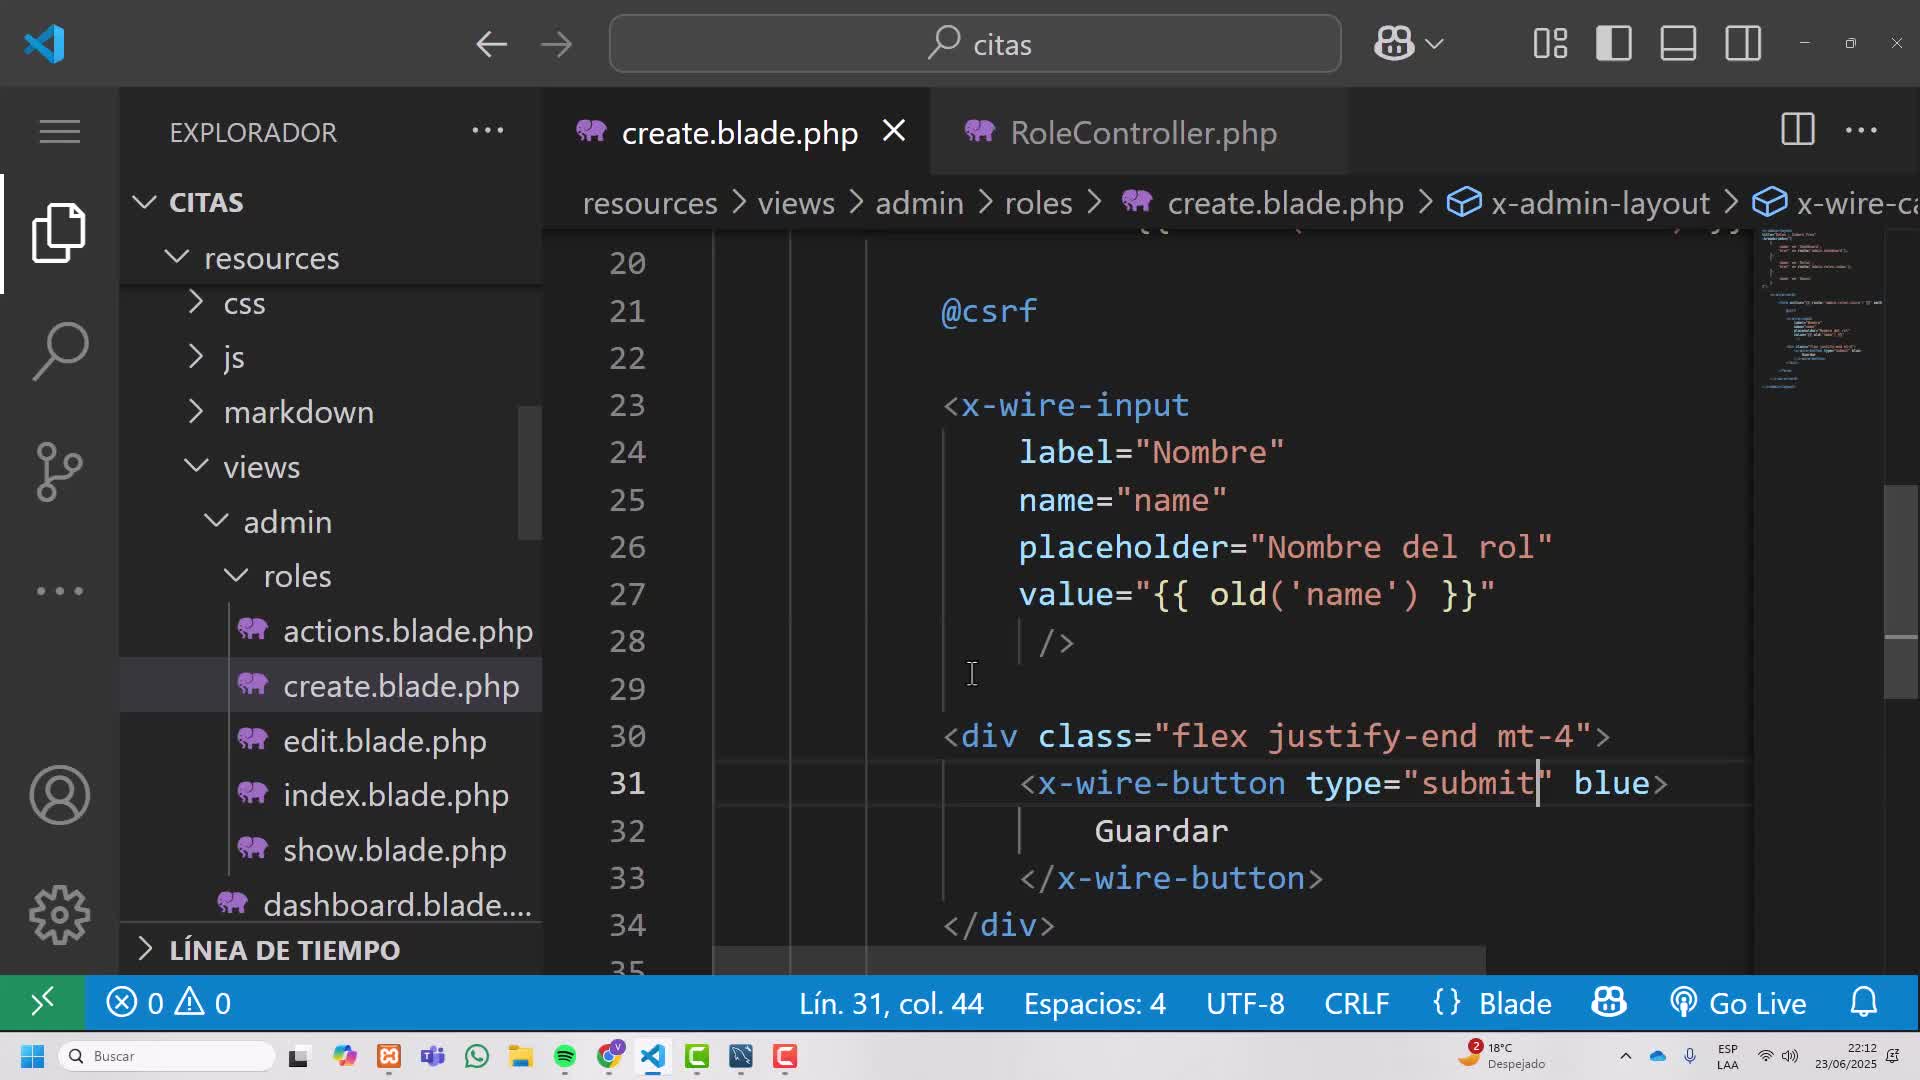Change the UTF-8 encoding
This screenshot has width=1920, height=1080.
(1245, 1003)
